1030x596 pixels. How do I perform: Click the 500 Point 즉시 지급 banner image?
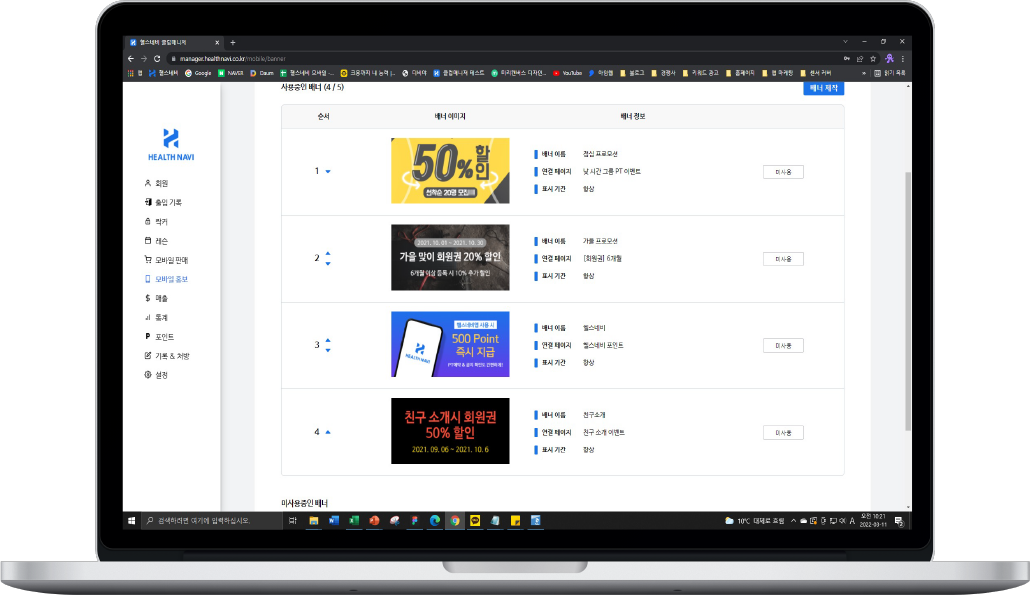(450, 344)
